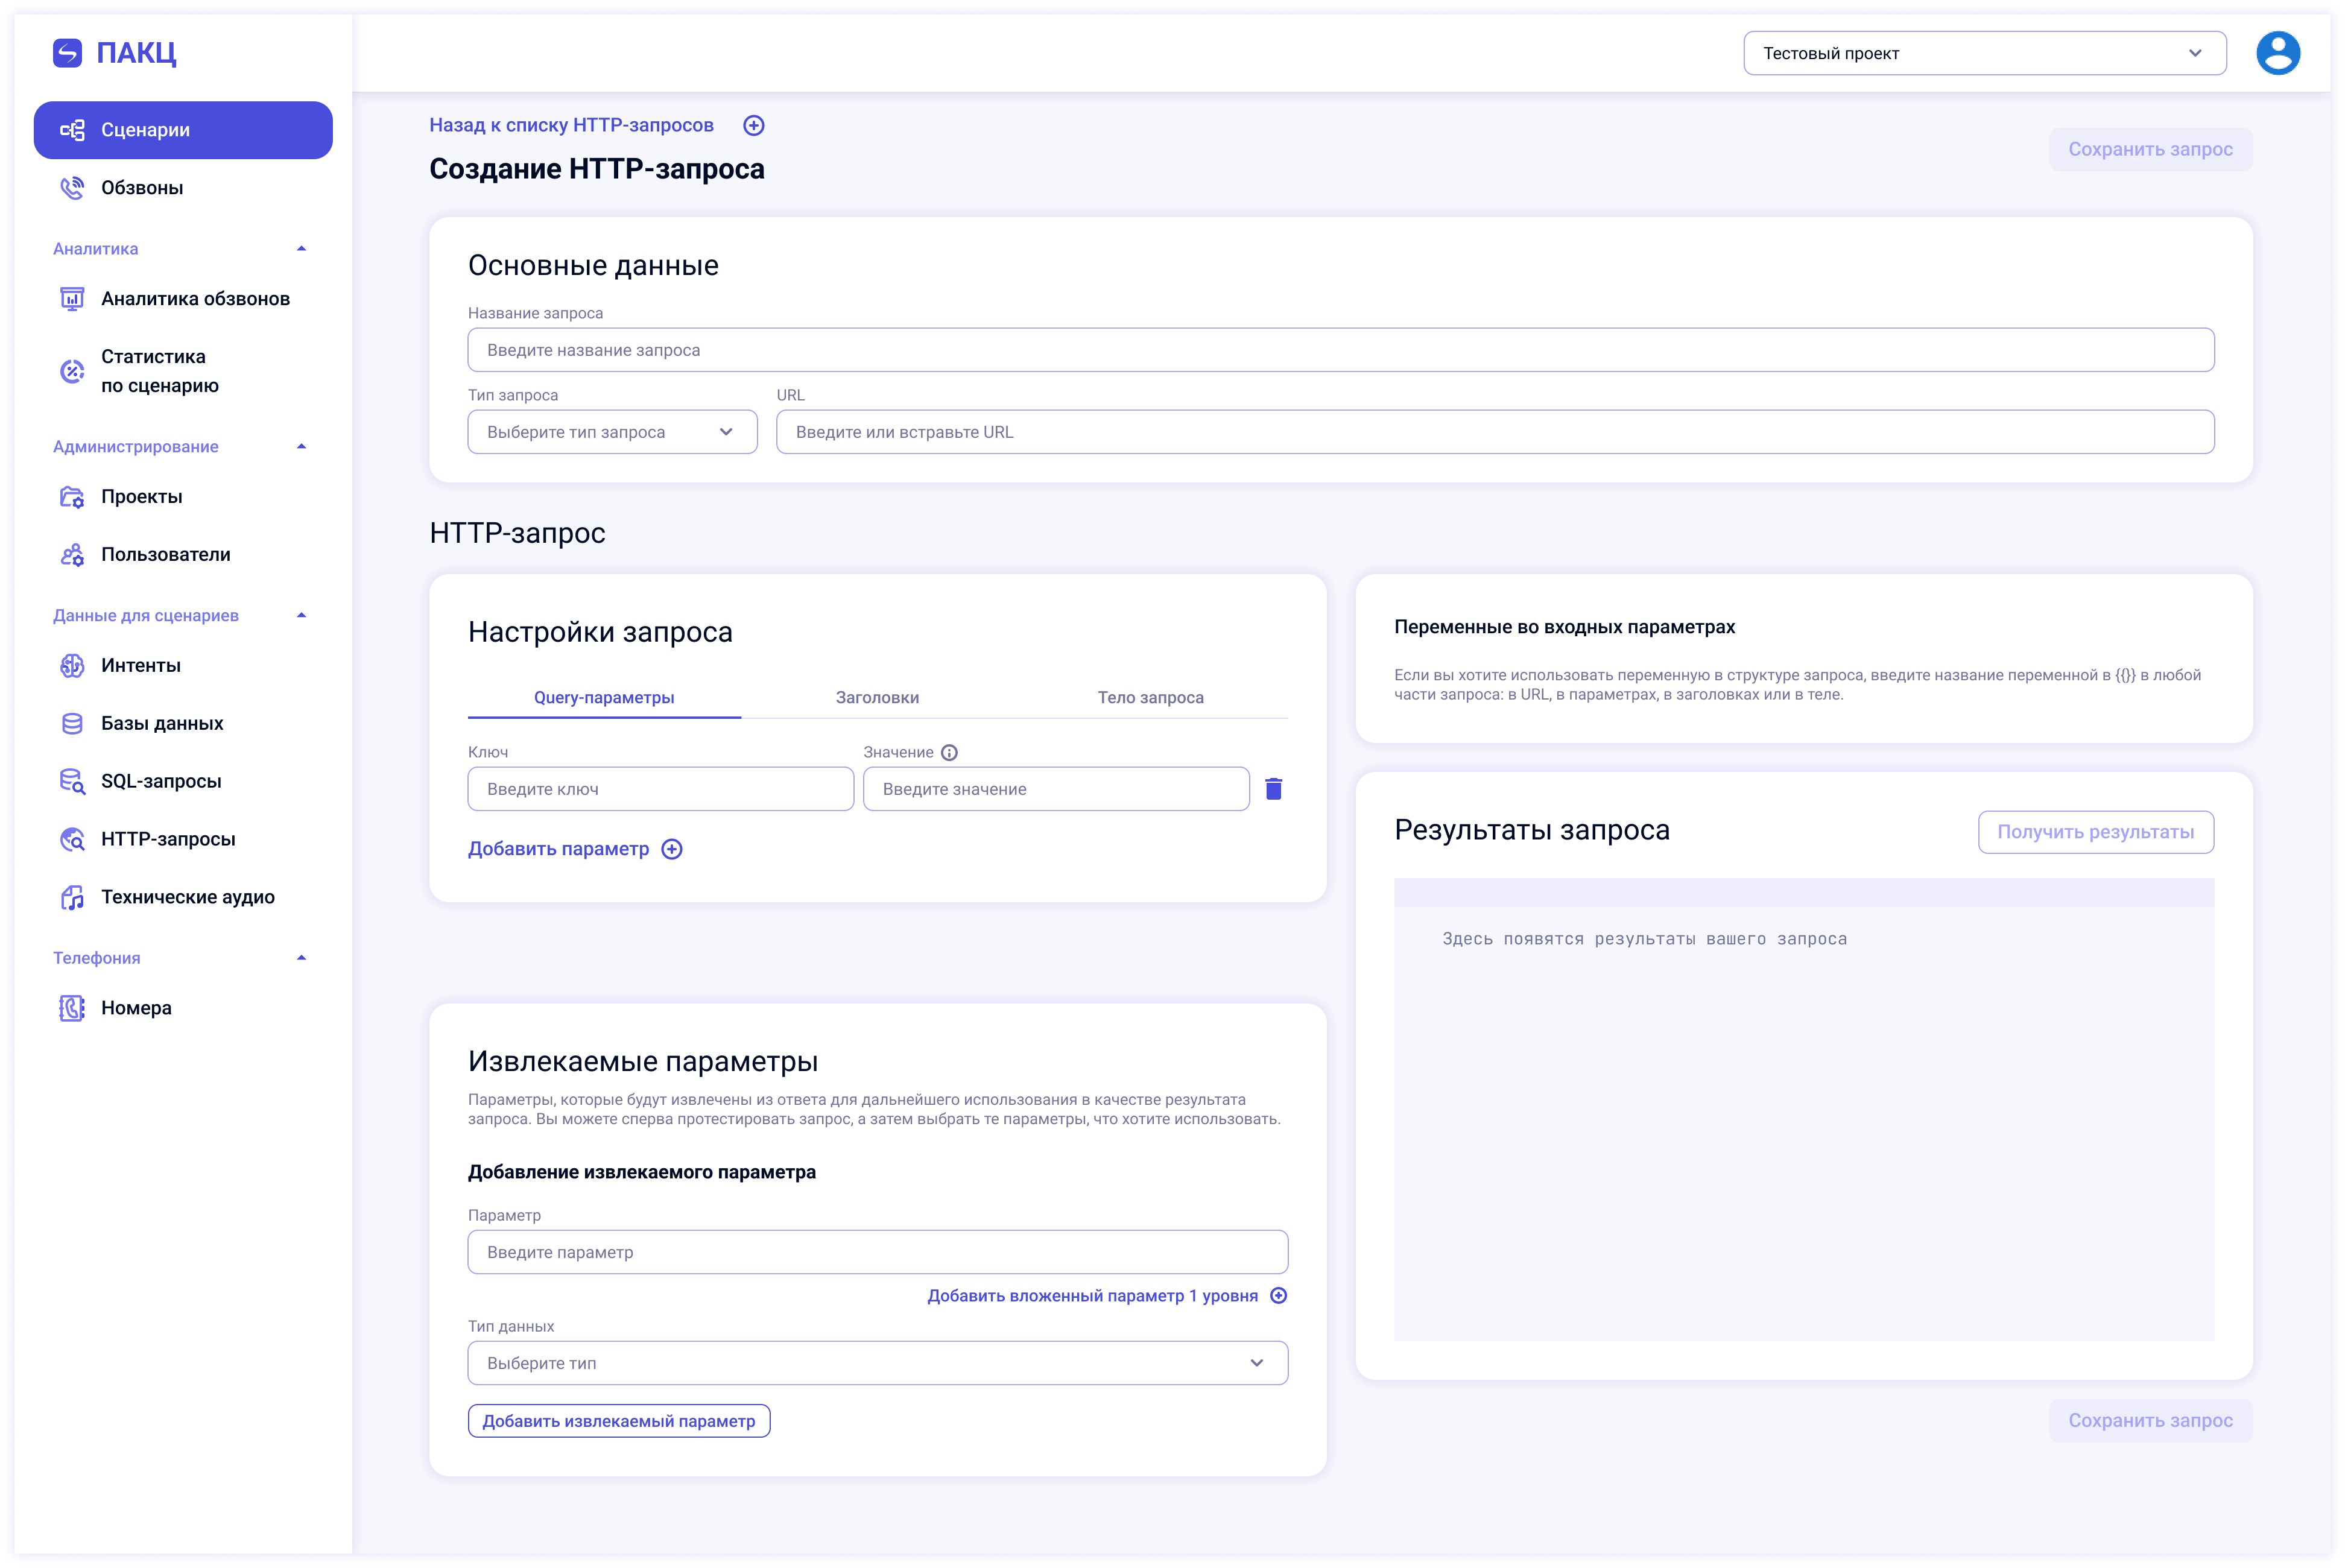
Task: Click the info icon next to Значение
Action: click(x=949, y=752)
